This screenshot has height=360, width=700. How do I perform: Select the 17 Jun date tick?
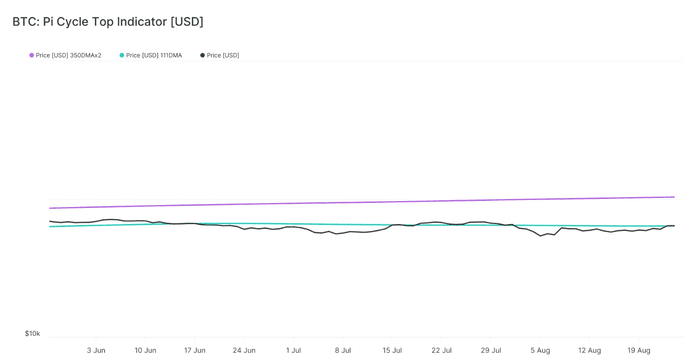(x=195, y=351)
